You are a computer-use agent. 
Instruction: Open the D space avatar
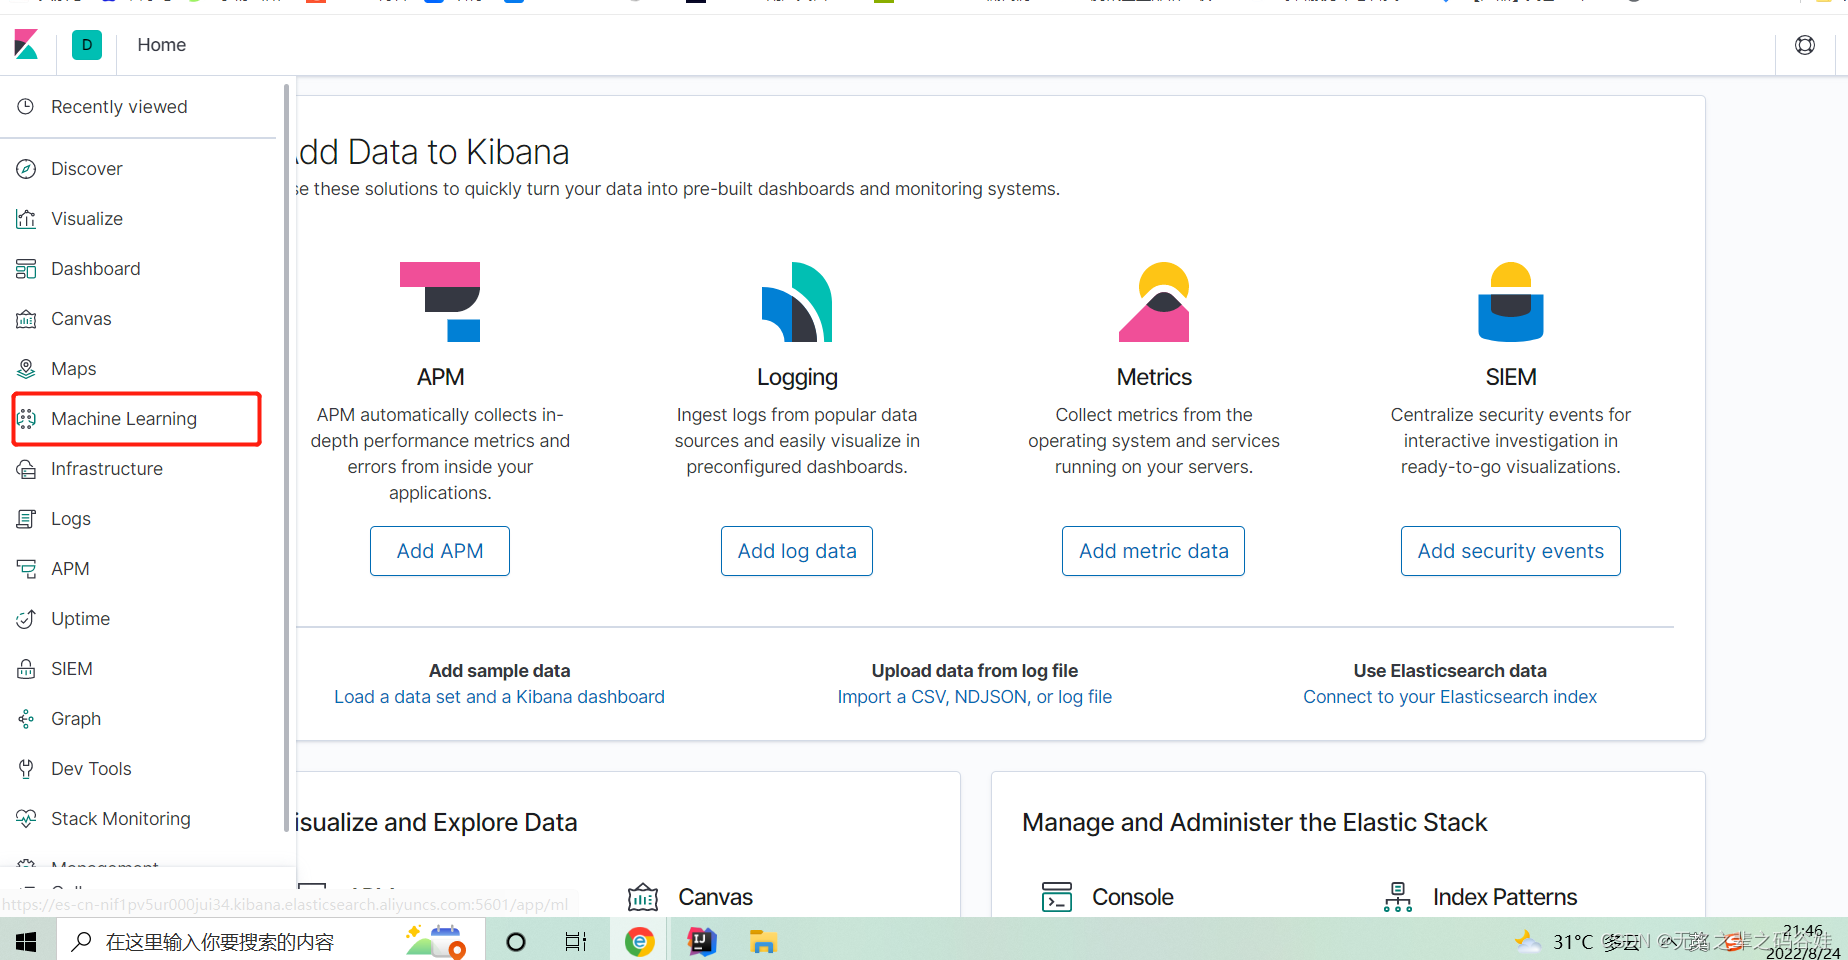click(x=87, y=45)
